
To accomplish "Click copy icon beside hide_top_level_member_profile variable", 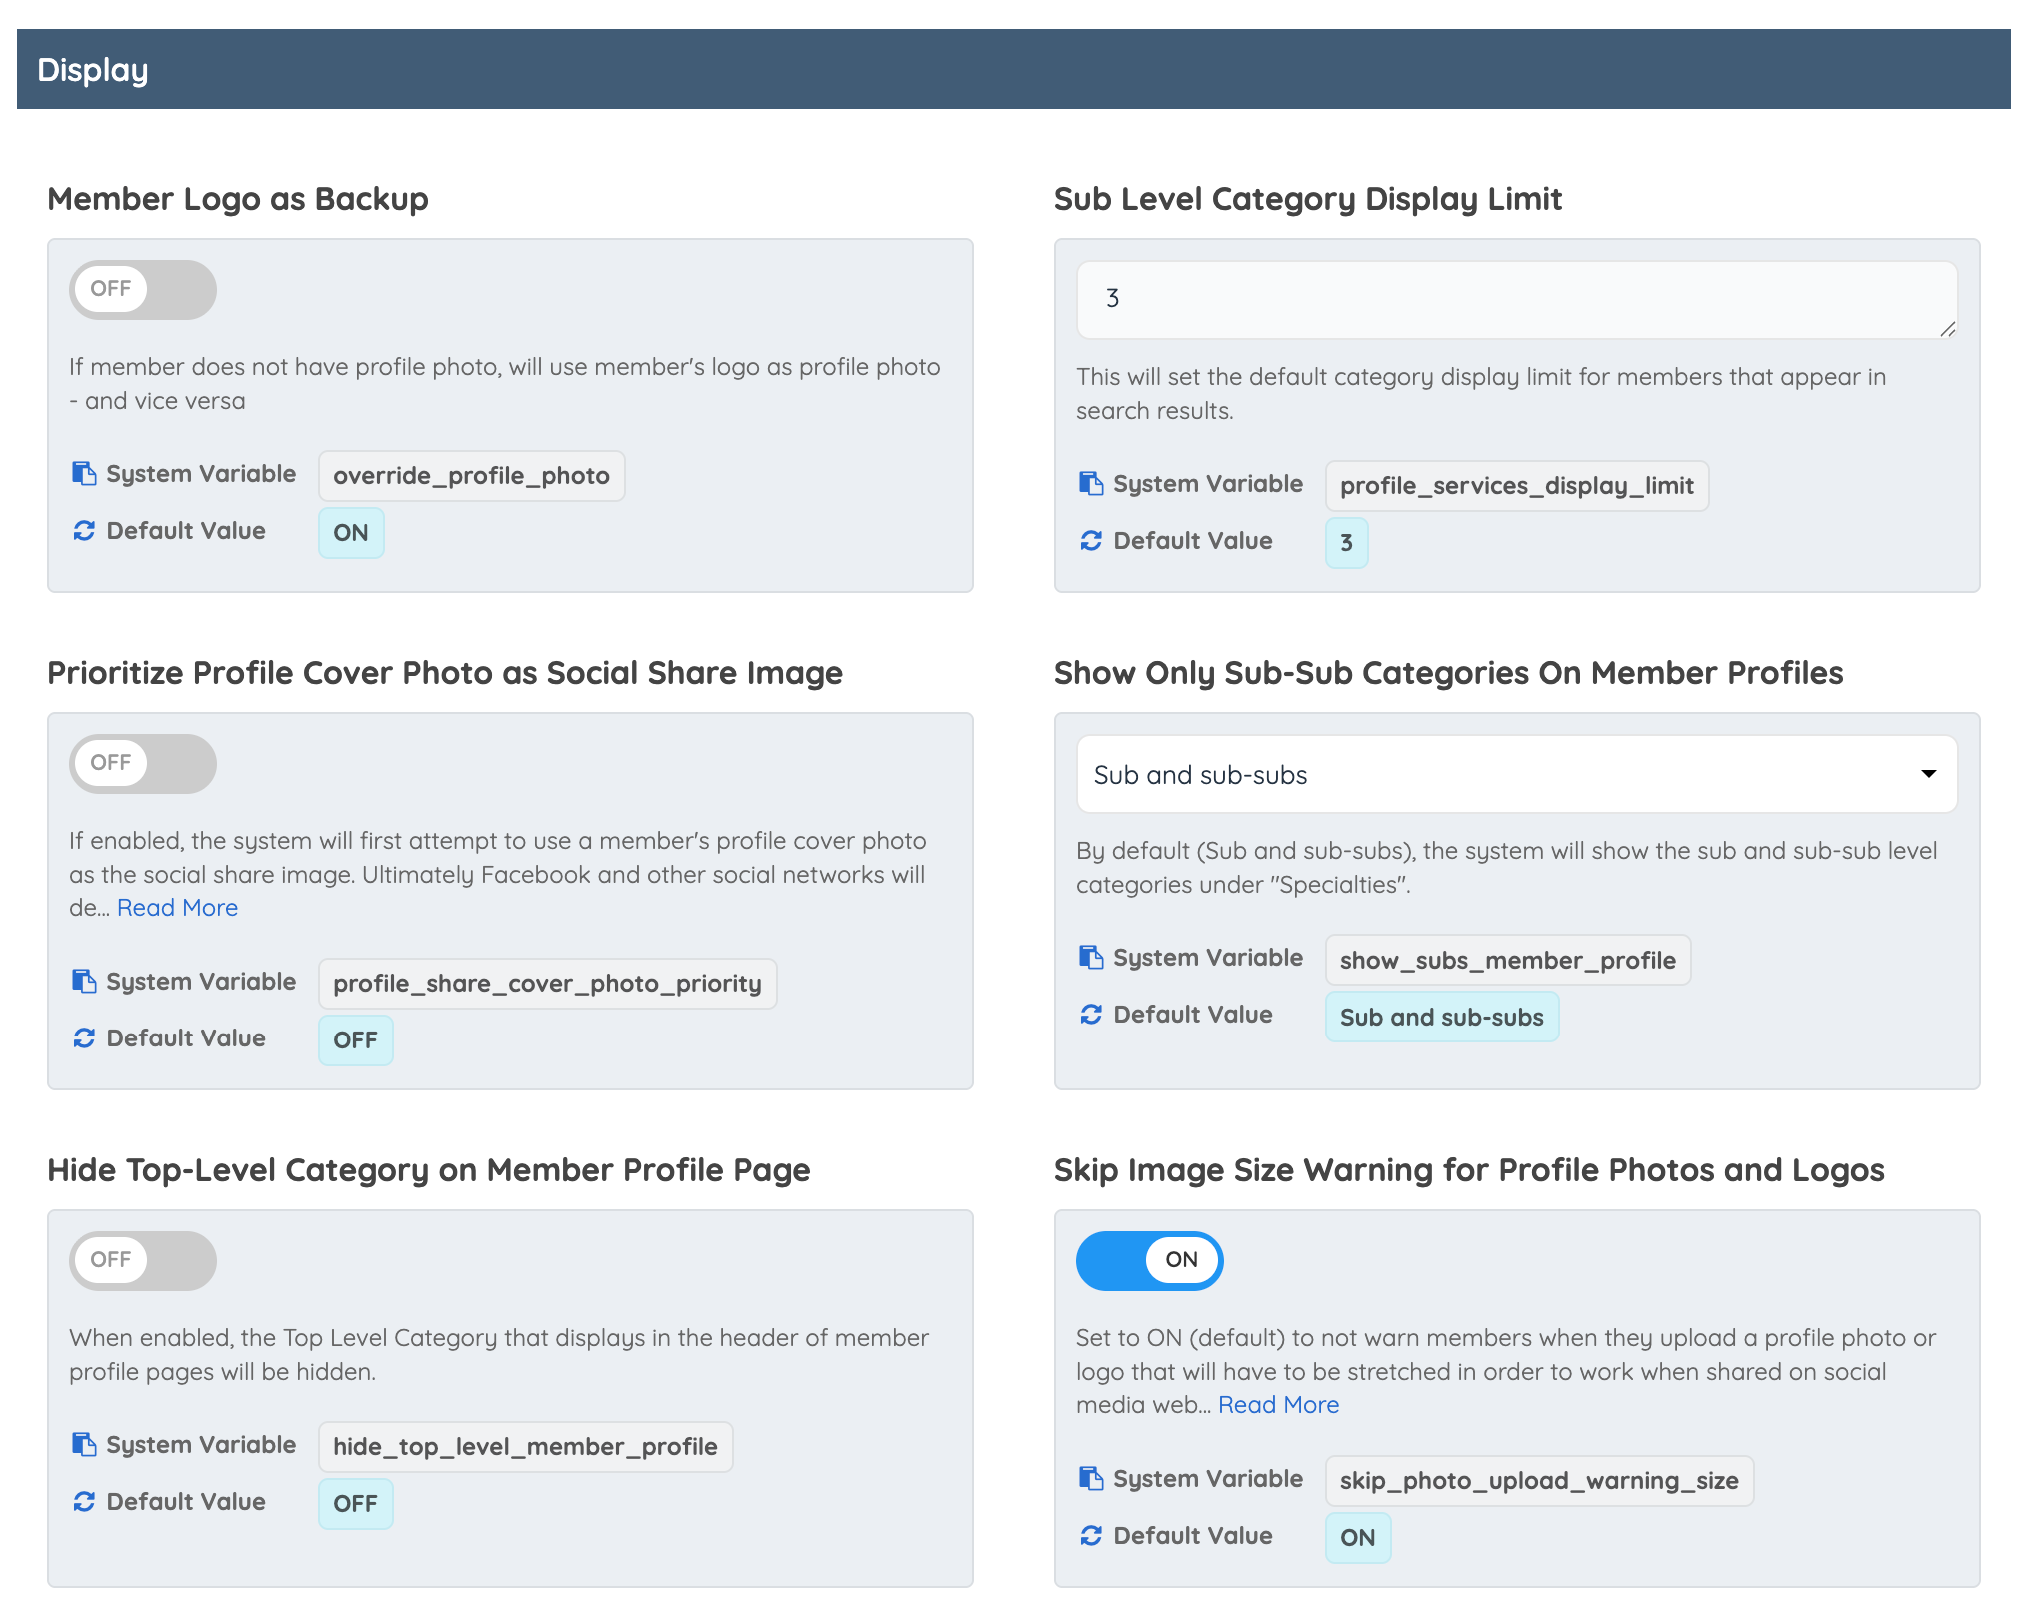I will tap(84, 1444).
